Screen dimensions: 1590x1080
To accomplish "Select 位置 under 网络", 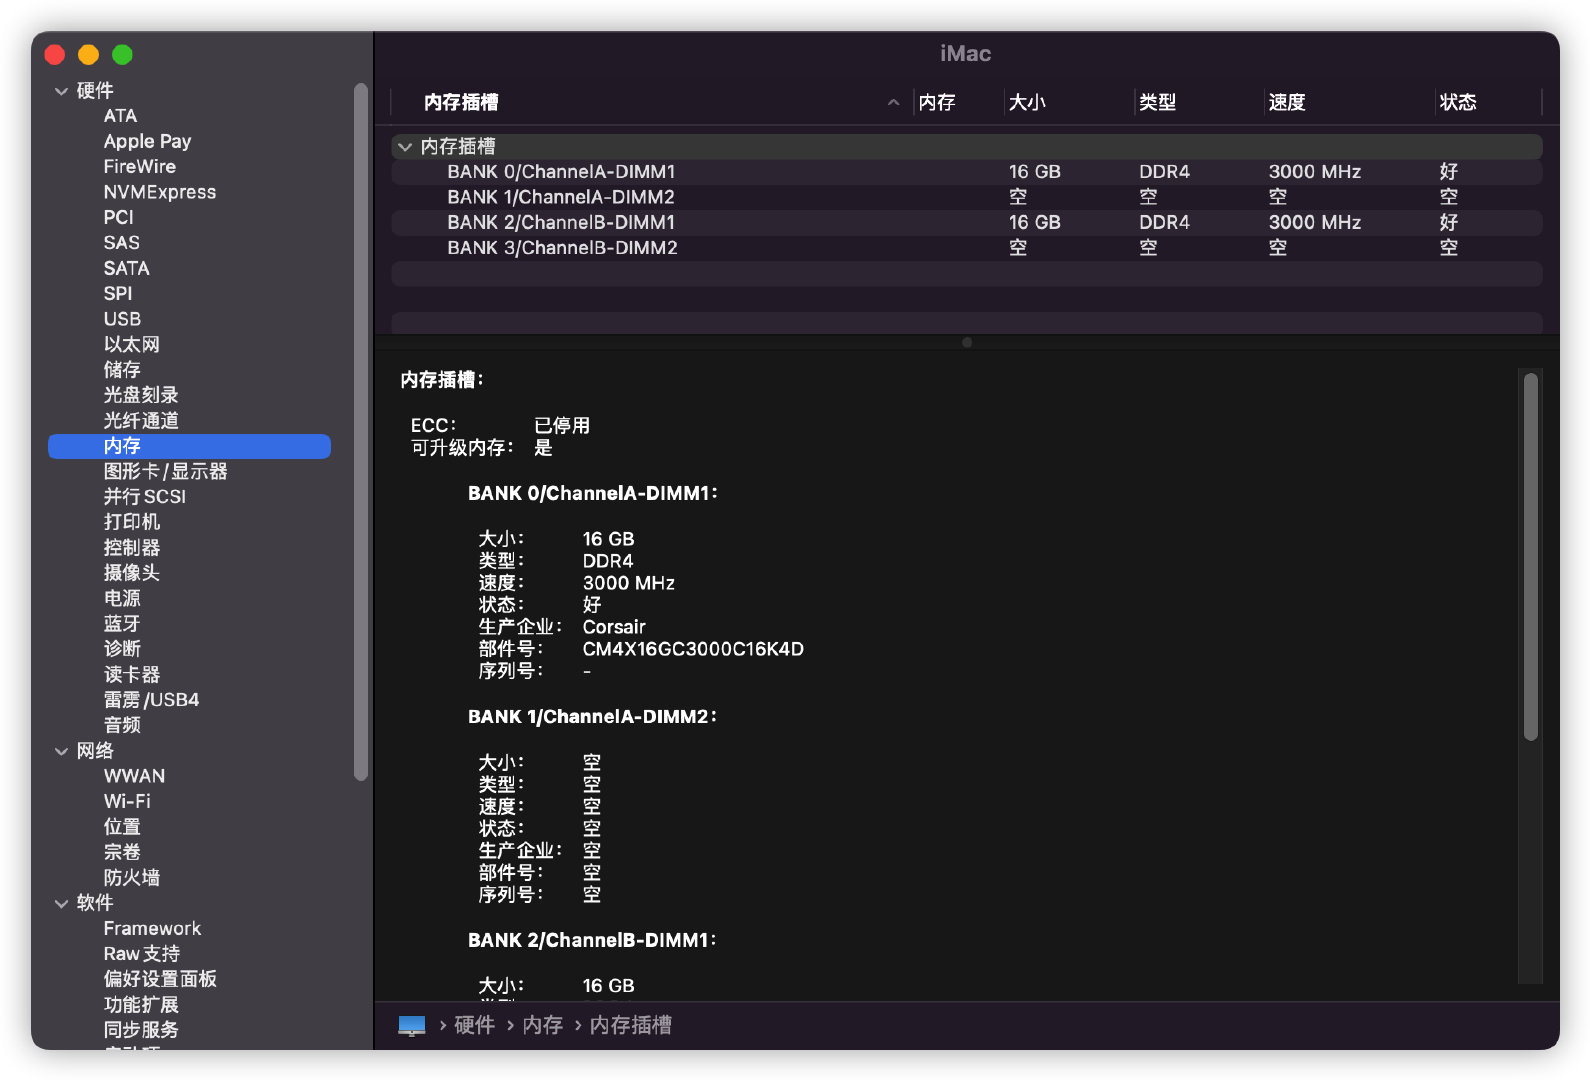I will [x=122, y=827].
